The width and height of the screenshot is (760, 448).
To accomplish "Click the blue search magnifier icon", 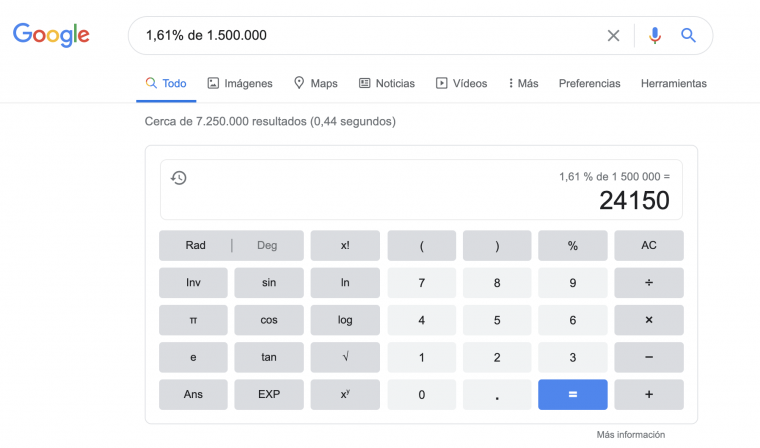I will point(688,36).
